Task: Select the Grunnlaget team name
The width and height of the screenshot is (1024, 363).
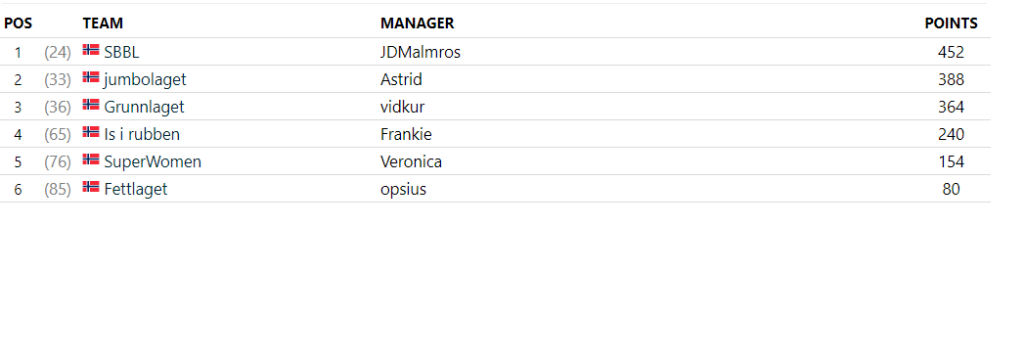Action: (144, 107)
